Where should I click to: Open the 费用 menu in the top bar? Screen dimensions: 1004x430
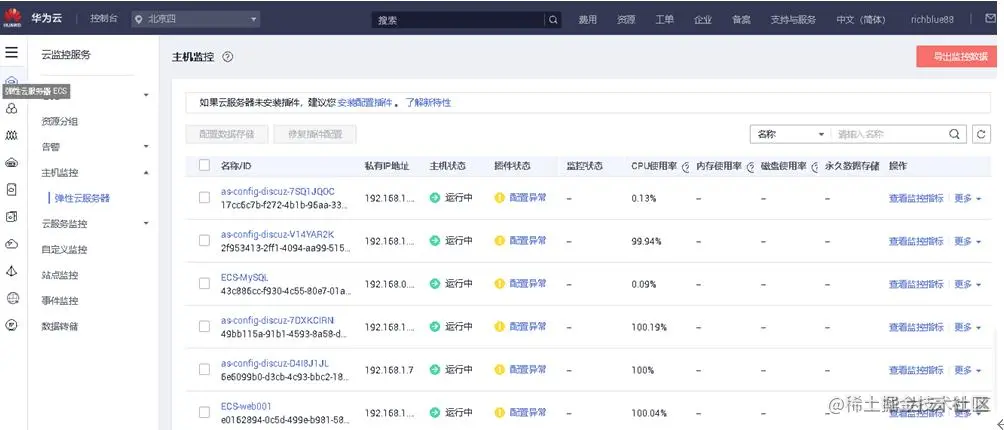tap(587, 20)
